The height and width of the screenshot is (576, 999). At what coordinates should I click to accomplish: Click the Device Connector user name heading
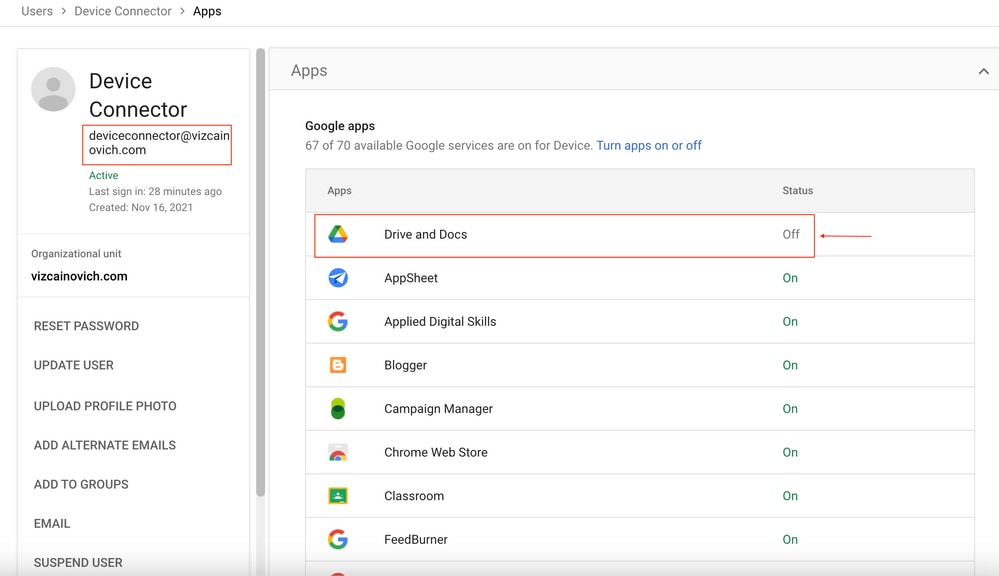coord(138,95)
